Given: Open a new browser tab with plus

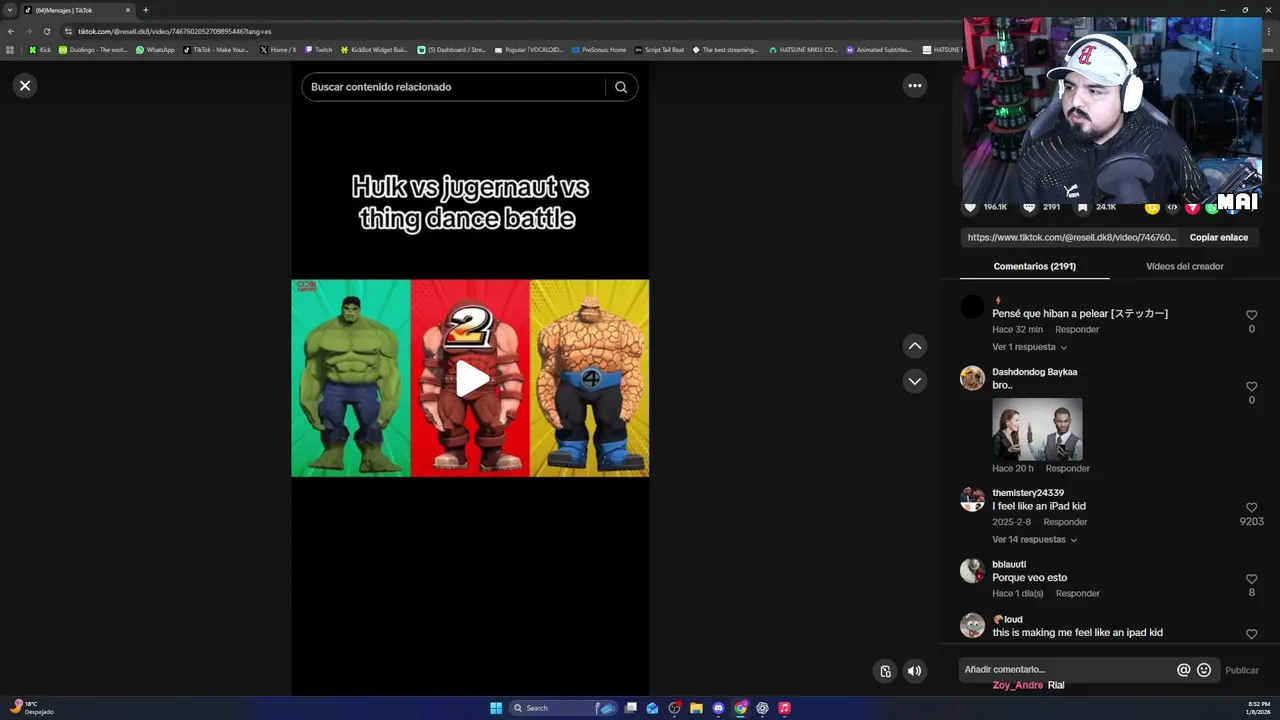Looking at the screenshot, I should 146,10.
